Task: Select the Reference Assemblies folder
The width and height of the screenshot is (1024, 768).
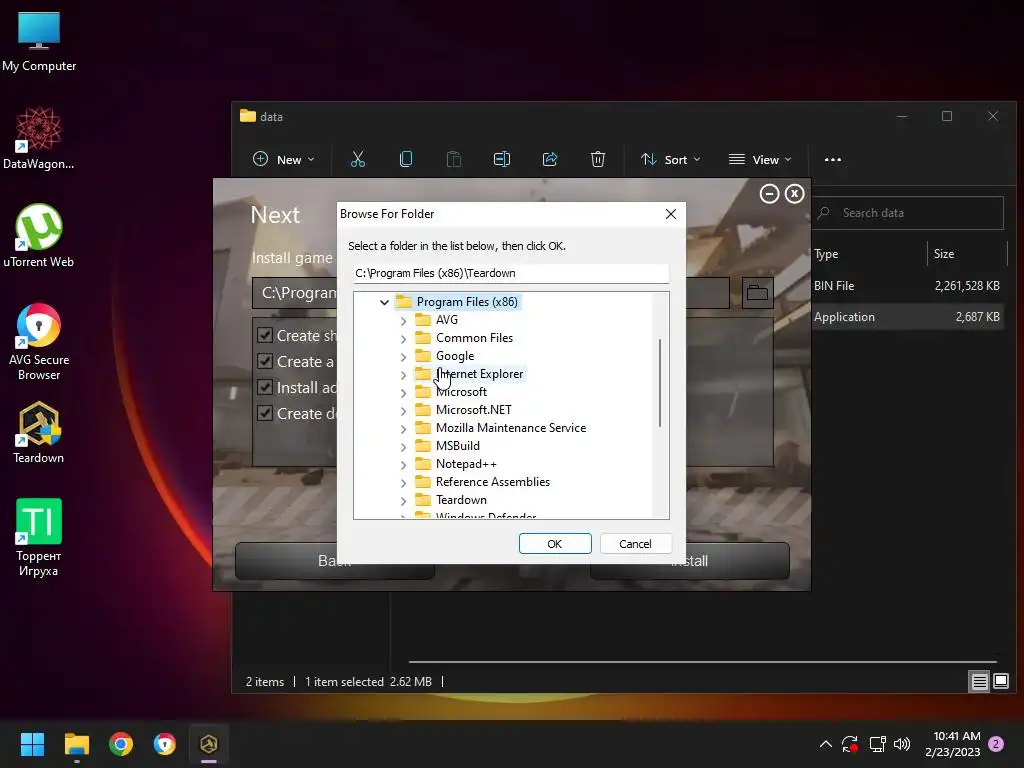Action: click(x=492, y=482)
